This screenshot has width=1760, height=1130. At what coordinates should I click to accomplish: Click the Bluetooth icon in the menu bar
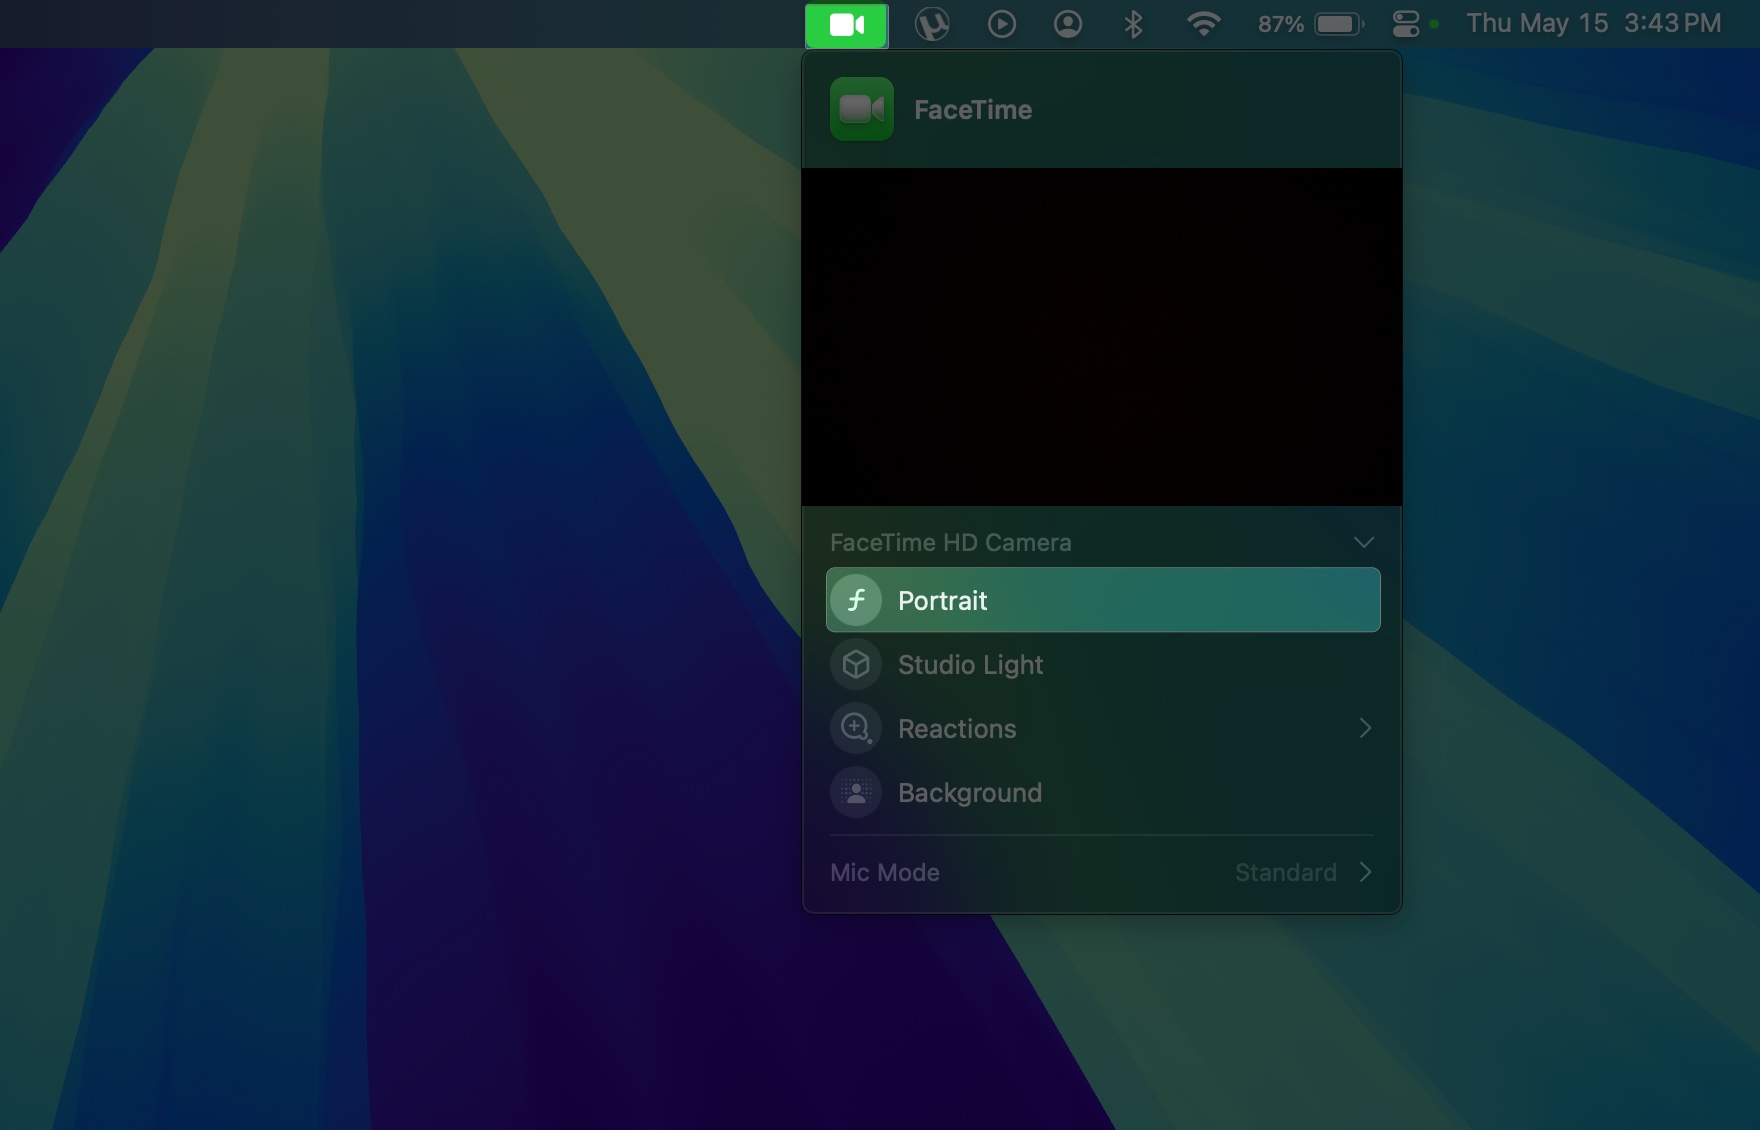(1135, 23)
